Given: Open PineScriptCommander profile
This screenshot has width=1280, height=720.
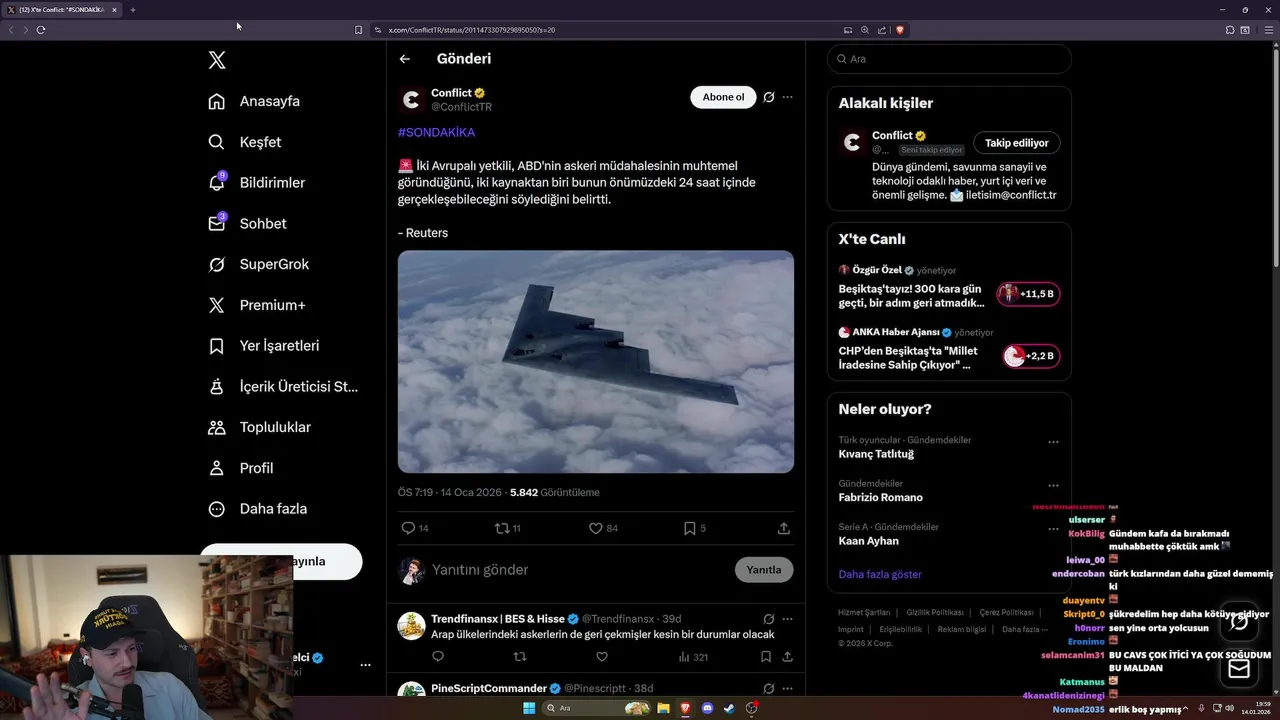Looking at the screenshot, I should (488, 688).
